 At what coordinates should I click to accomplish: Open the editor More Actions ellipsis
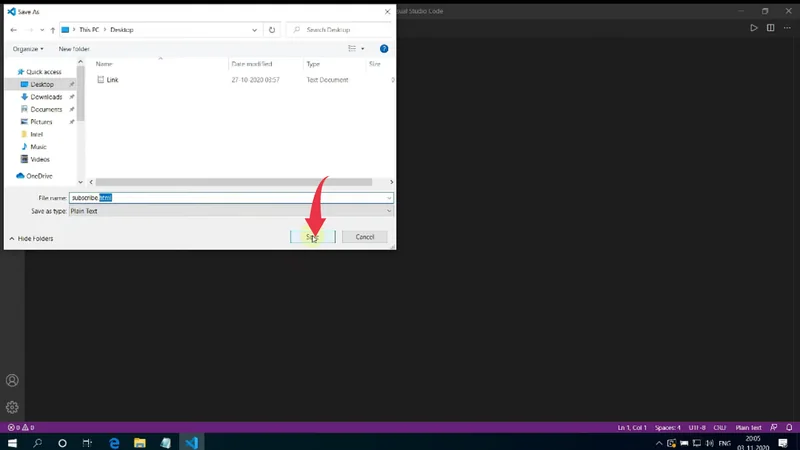point(785,28)
